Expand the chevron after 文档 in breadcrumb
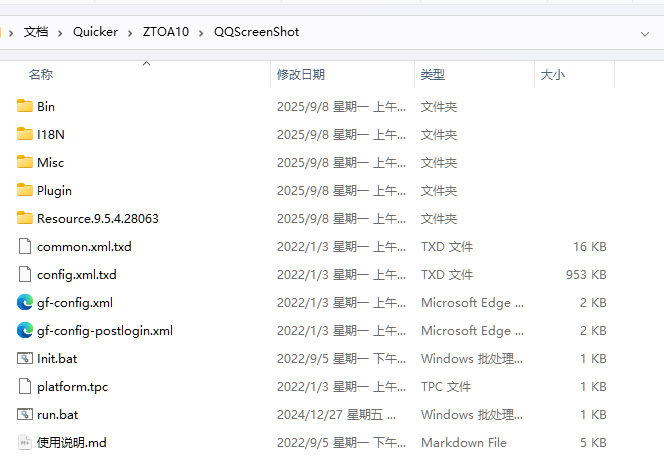 [x=60, y=33]
